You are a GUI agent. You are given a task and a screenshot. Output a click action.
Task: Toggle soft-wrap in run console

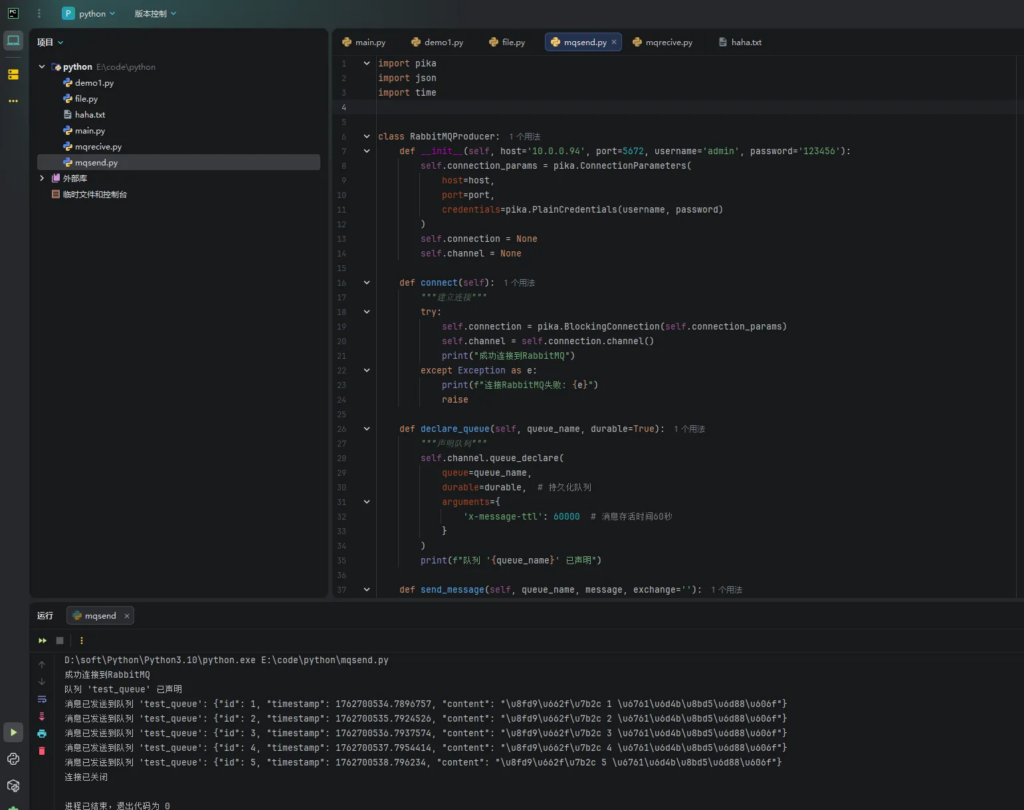42,699
